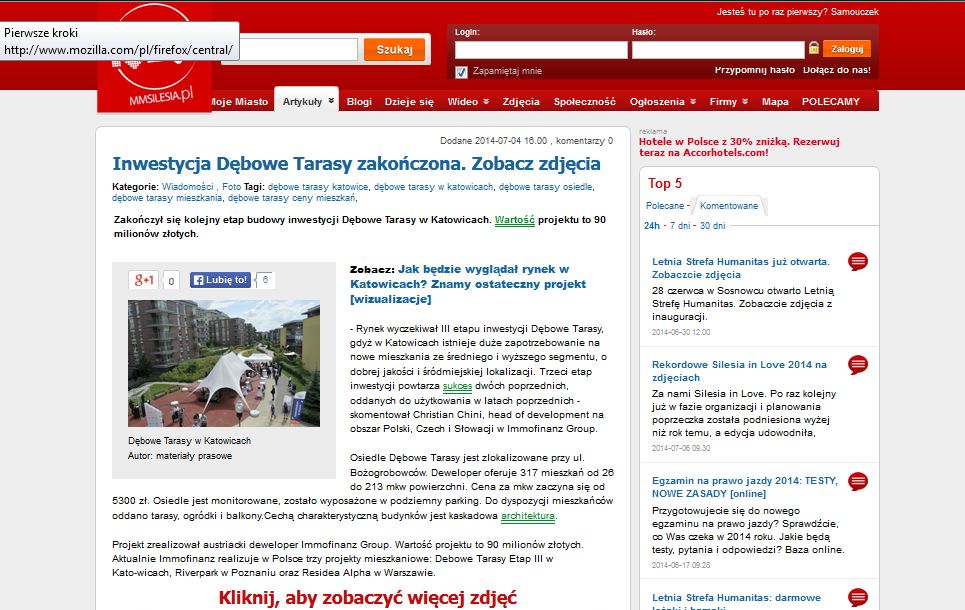
Task: Open the Zdjęcia menu item
Action: pyautogui.click(x=521, y=102)
